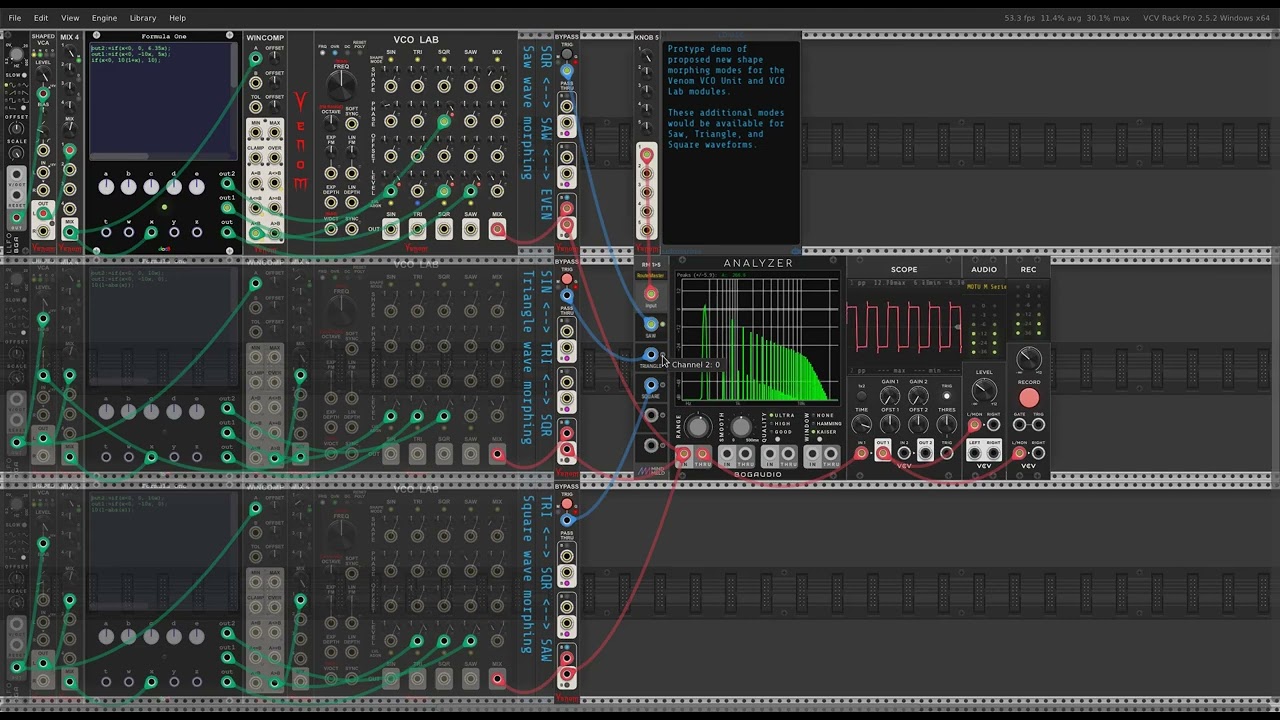
Task: Click top VCO LAB SAW output jack
Action: [x=470, y=229]
